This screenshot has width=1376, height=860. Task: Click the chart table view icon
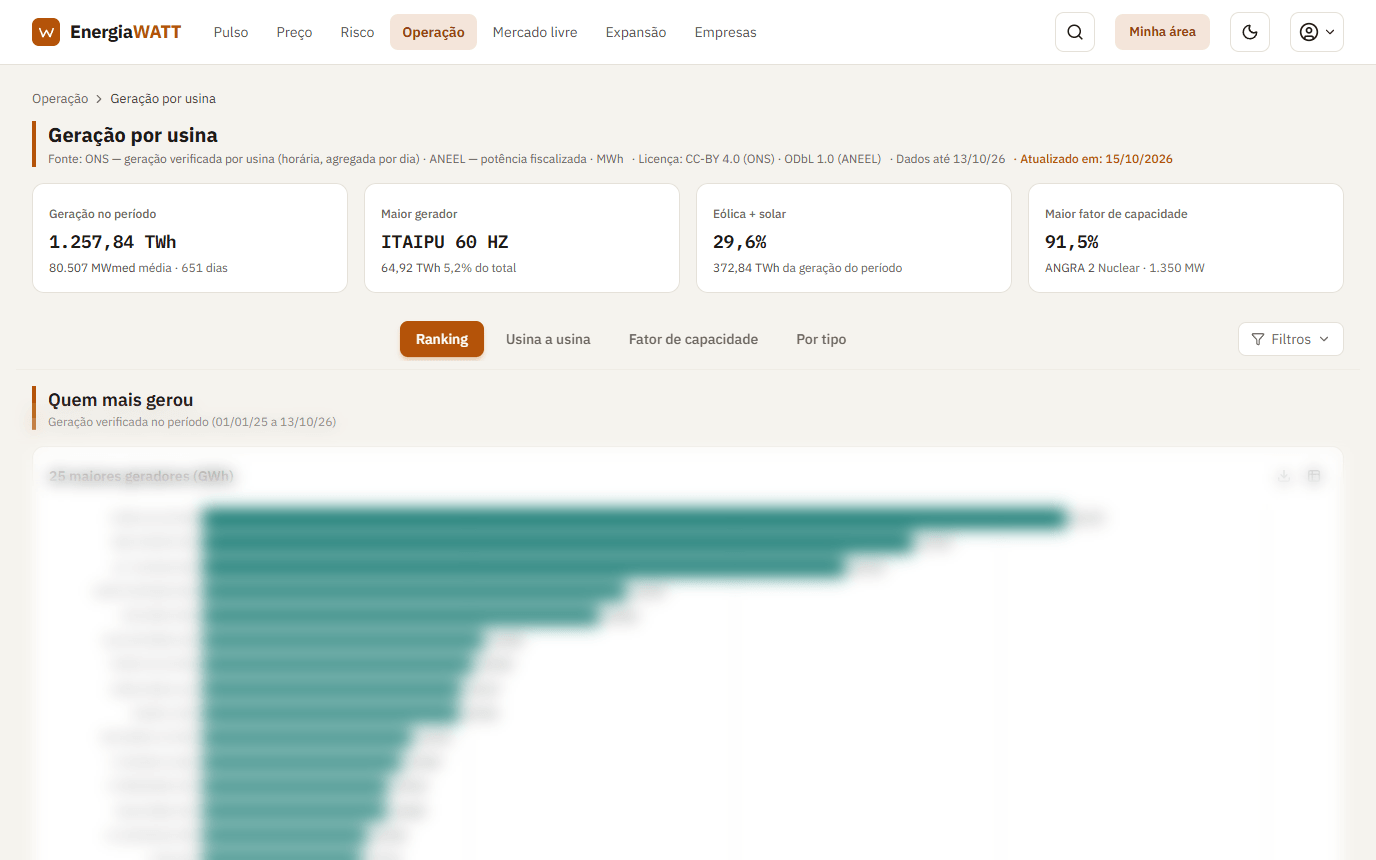[x=1314, y=476]
